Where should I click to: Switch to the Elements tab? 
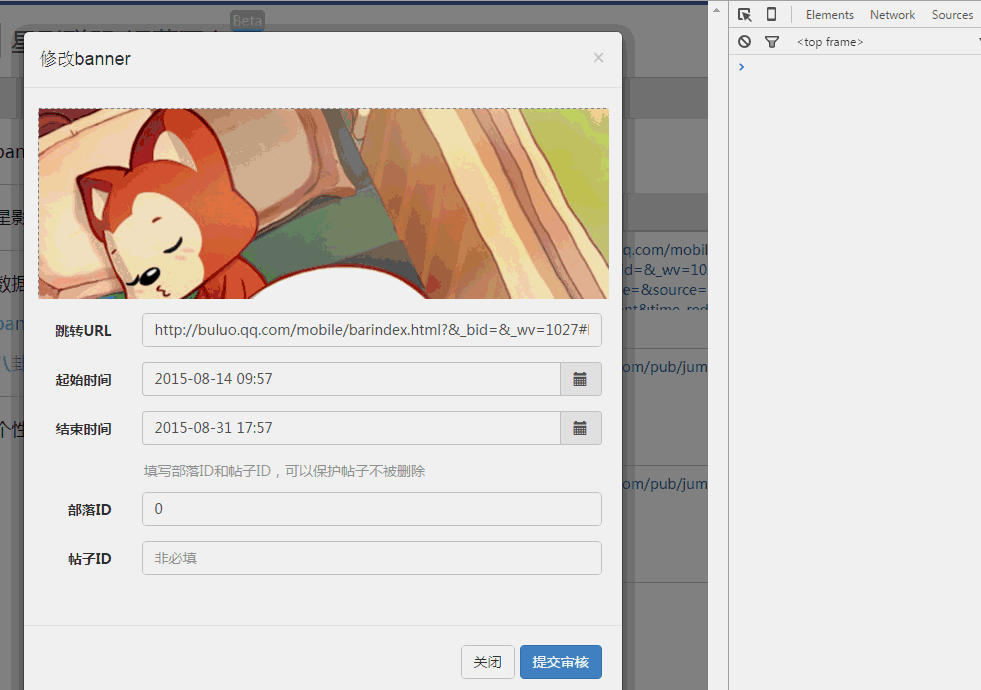[829, 15]
